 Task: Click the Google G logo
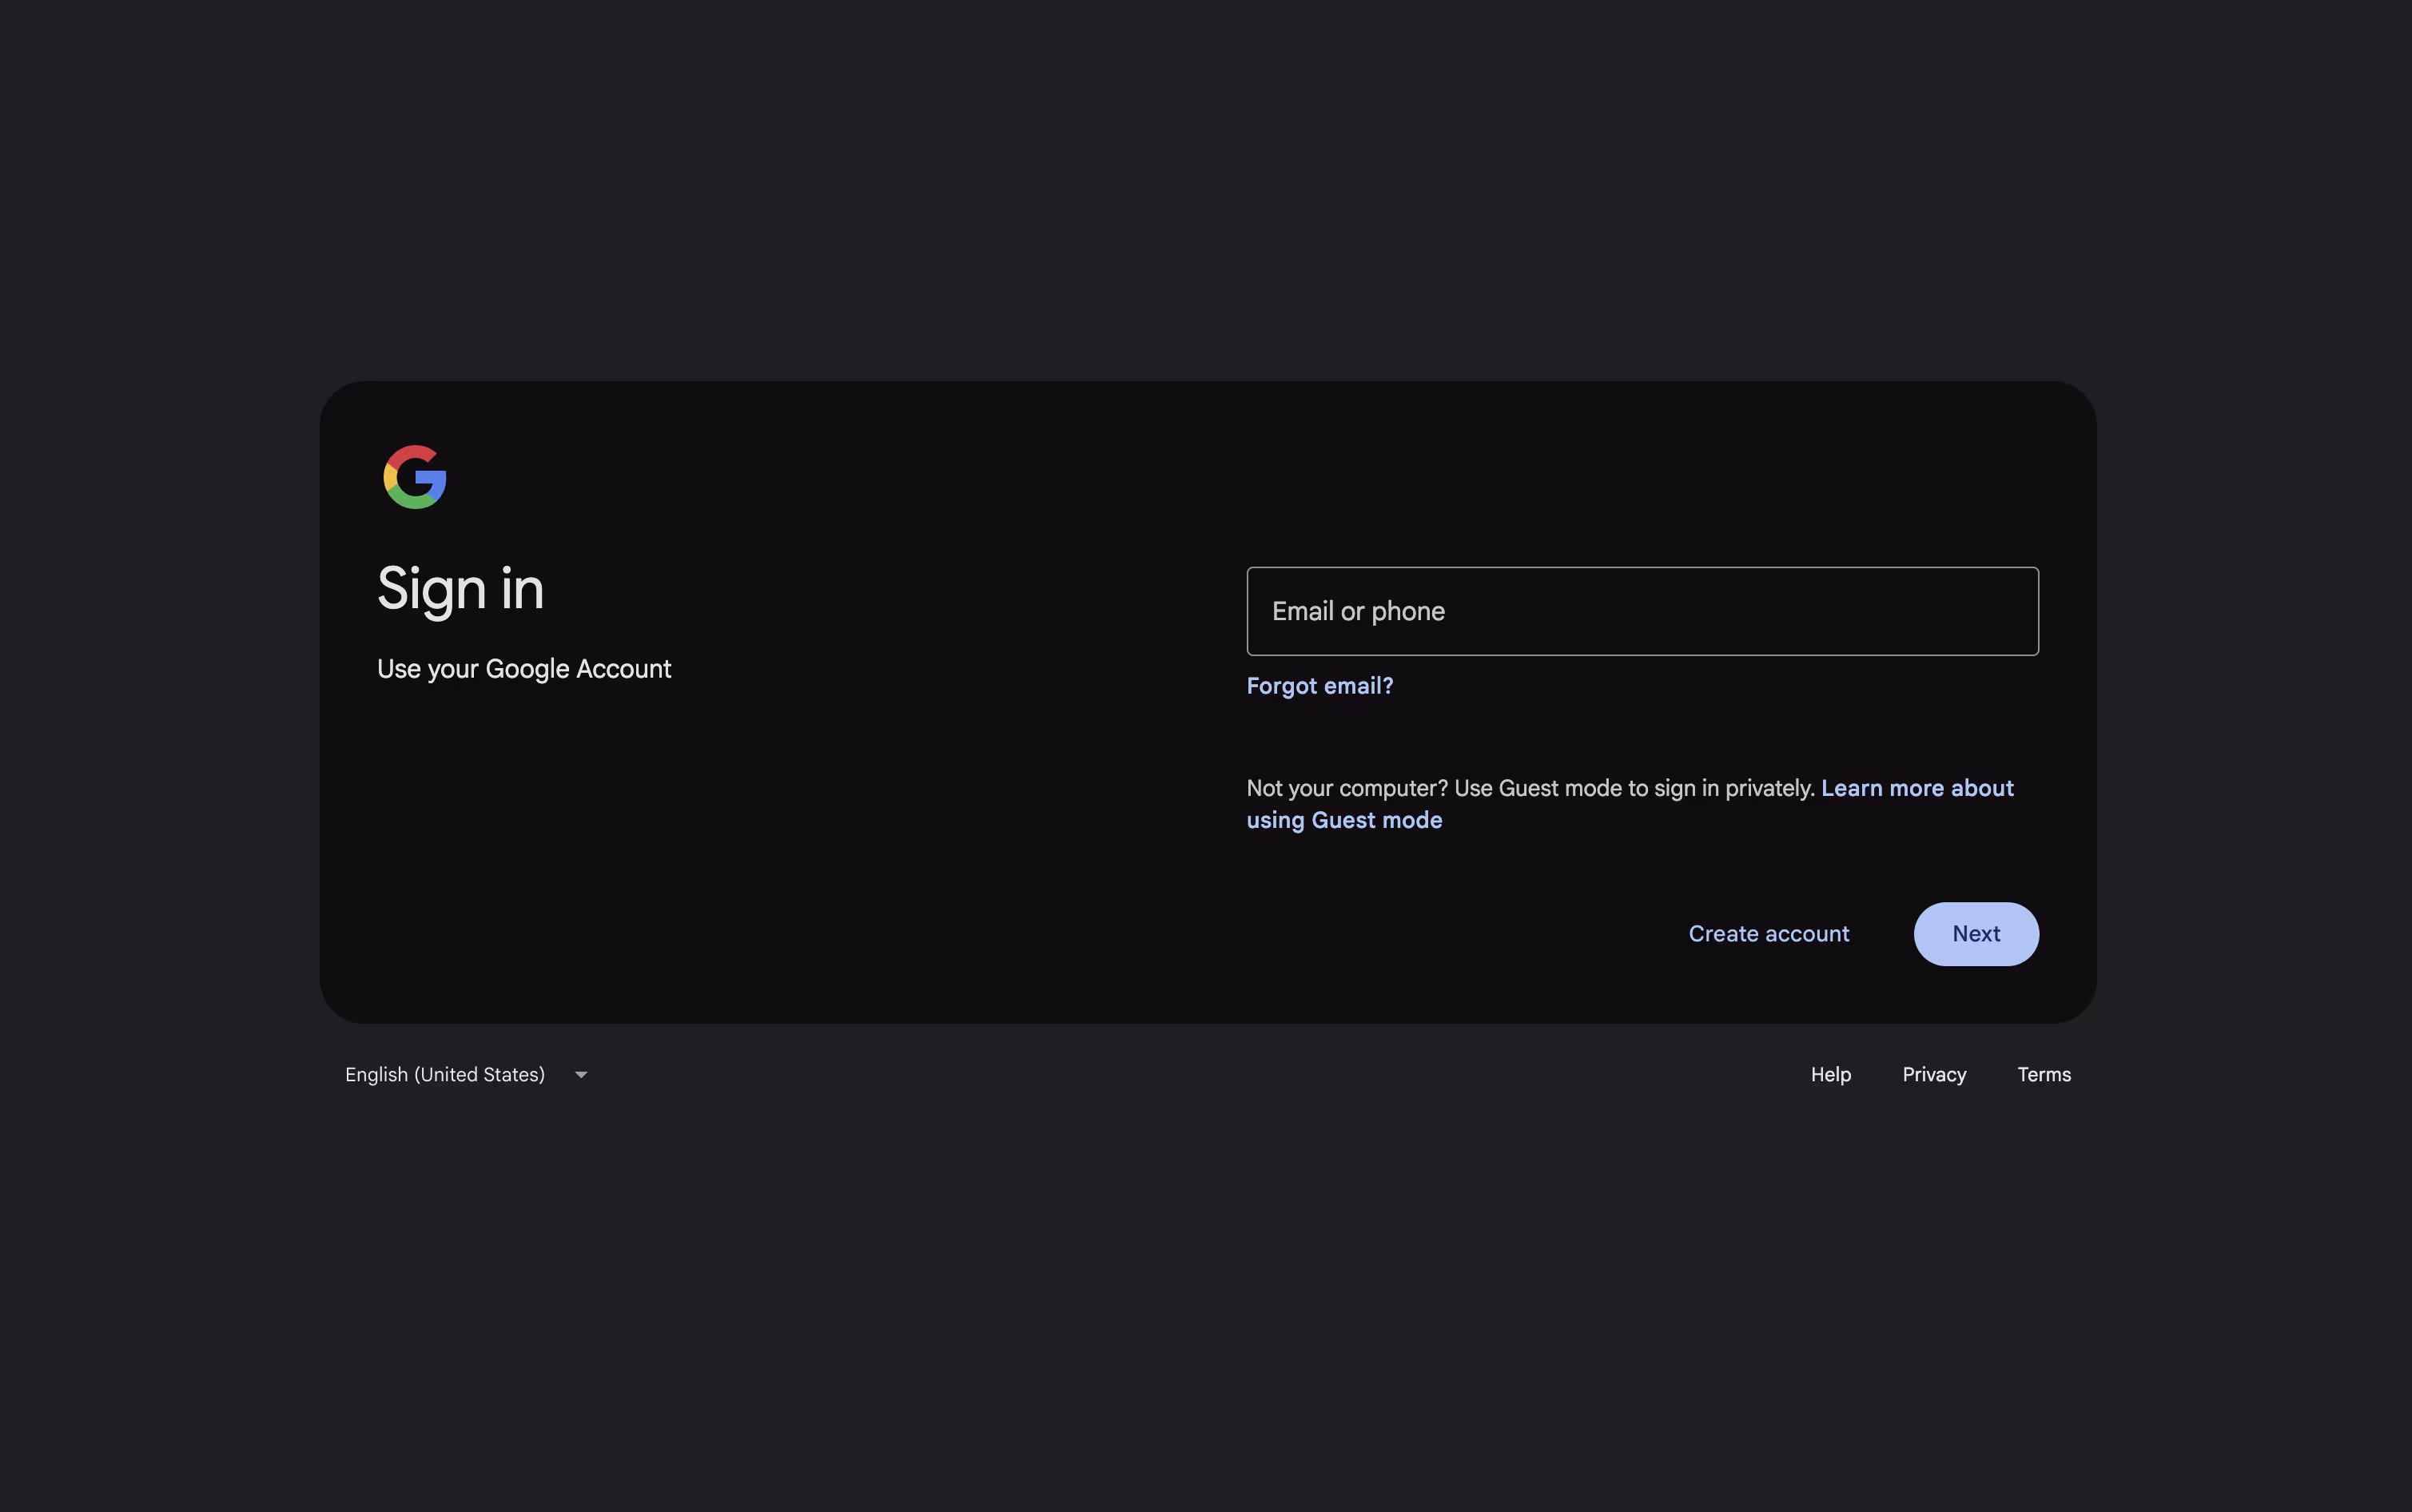click(415, 477)
